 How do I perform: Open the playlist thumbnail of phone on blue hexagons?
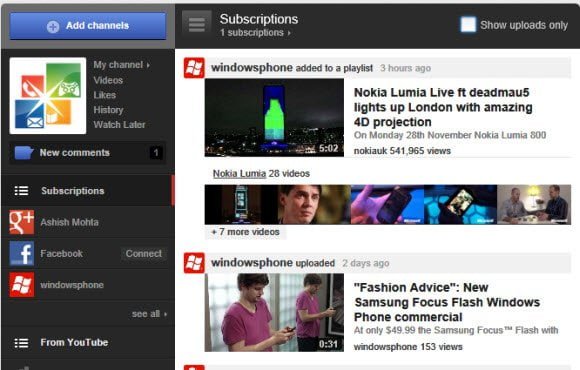coord(461,205)
